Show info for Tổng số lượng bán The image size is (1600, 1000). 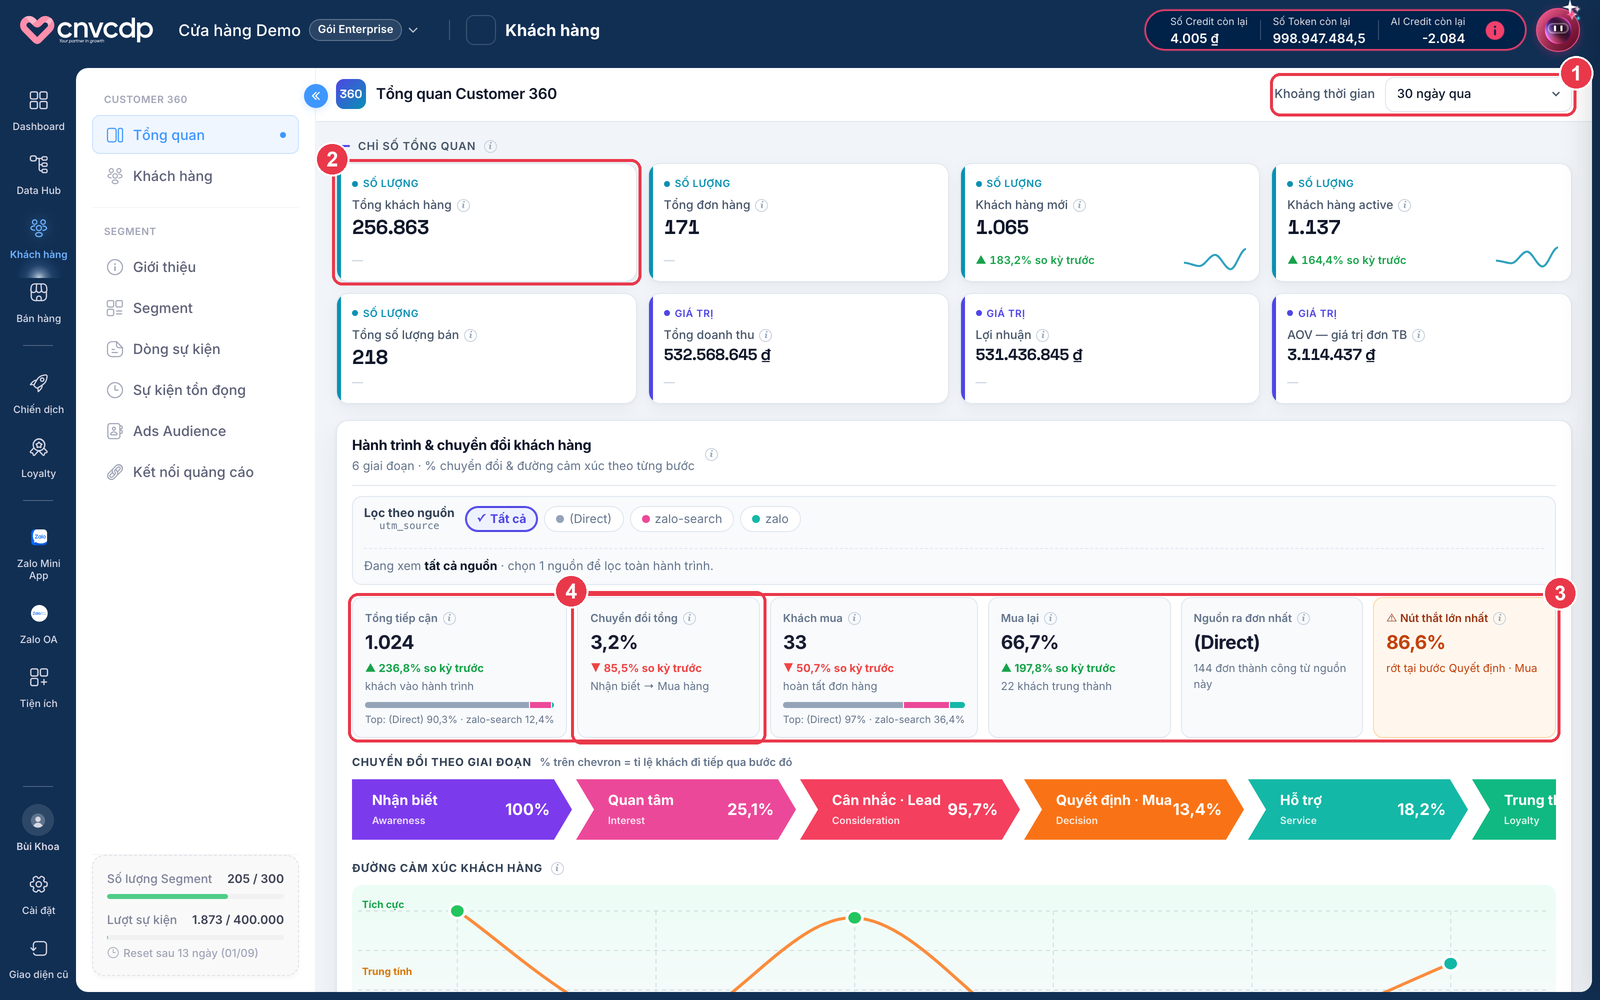click(471, 335)
